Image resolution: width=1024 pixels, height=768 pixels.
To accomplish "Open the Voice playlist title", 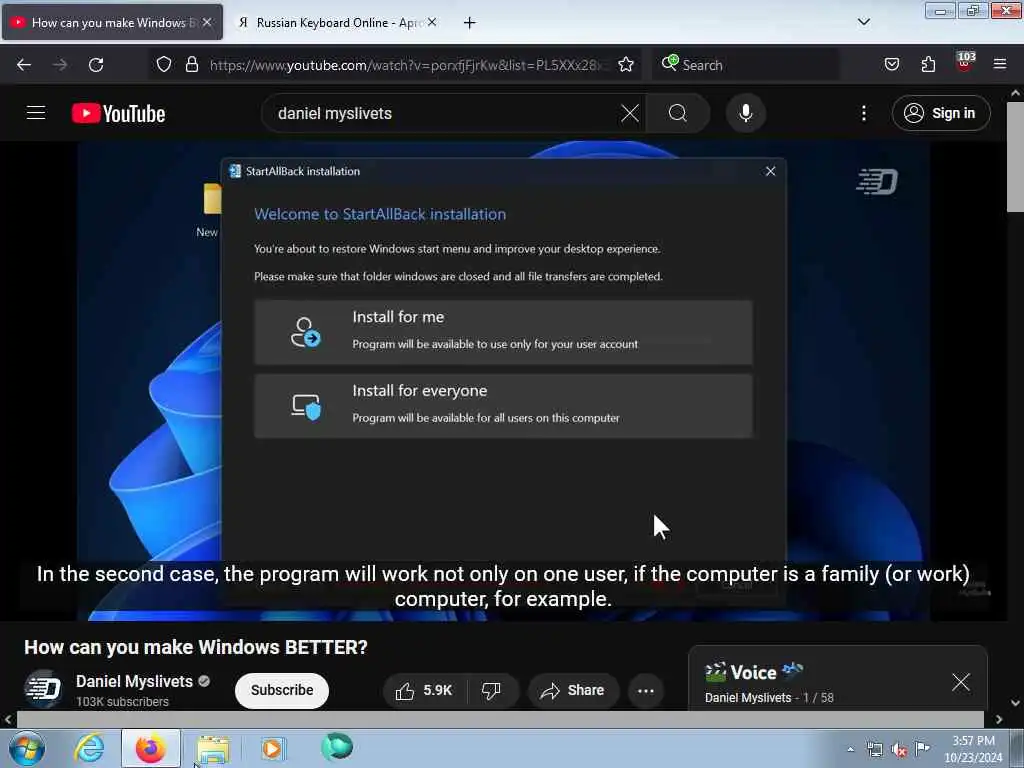I will [x=753, y=672].
